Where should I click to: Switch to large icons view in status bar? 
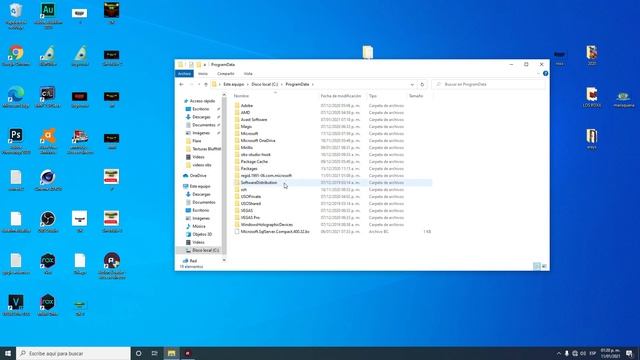click(544, 266)
